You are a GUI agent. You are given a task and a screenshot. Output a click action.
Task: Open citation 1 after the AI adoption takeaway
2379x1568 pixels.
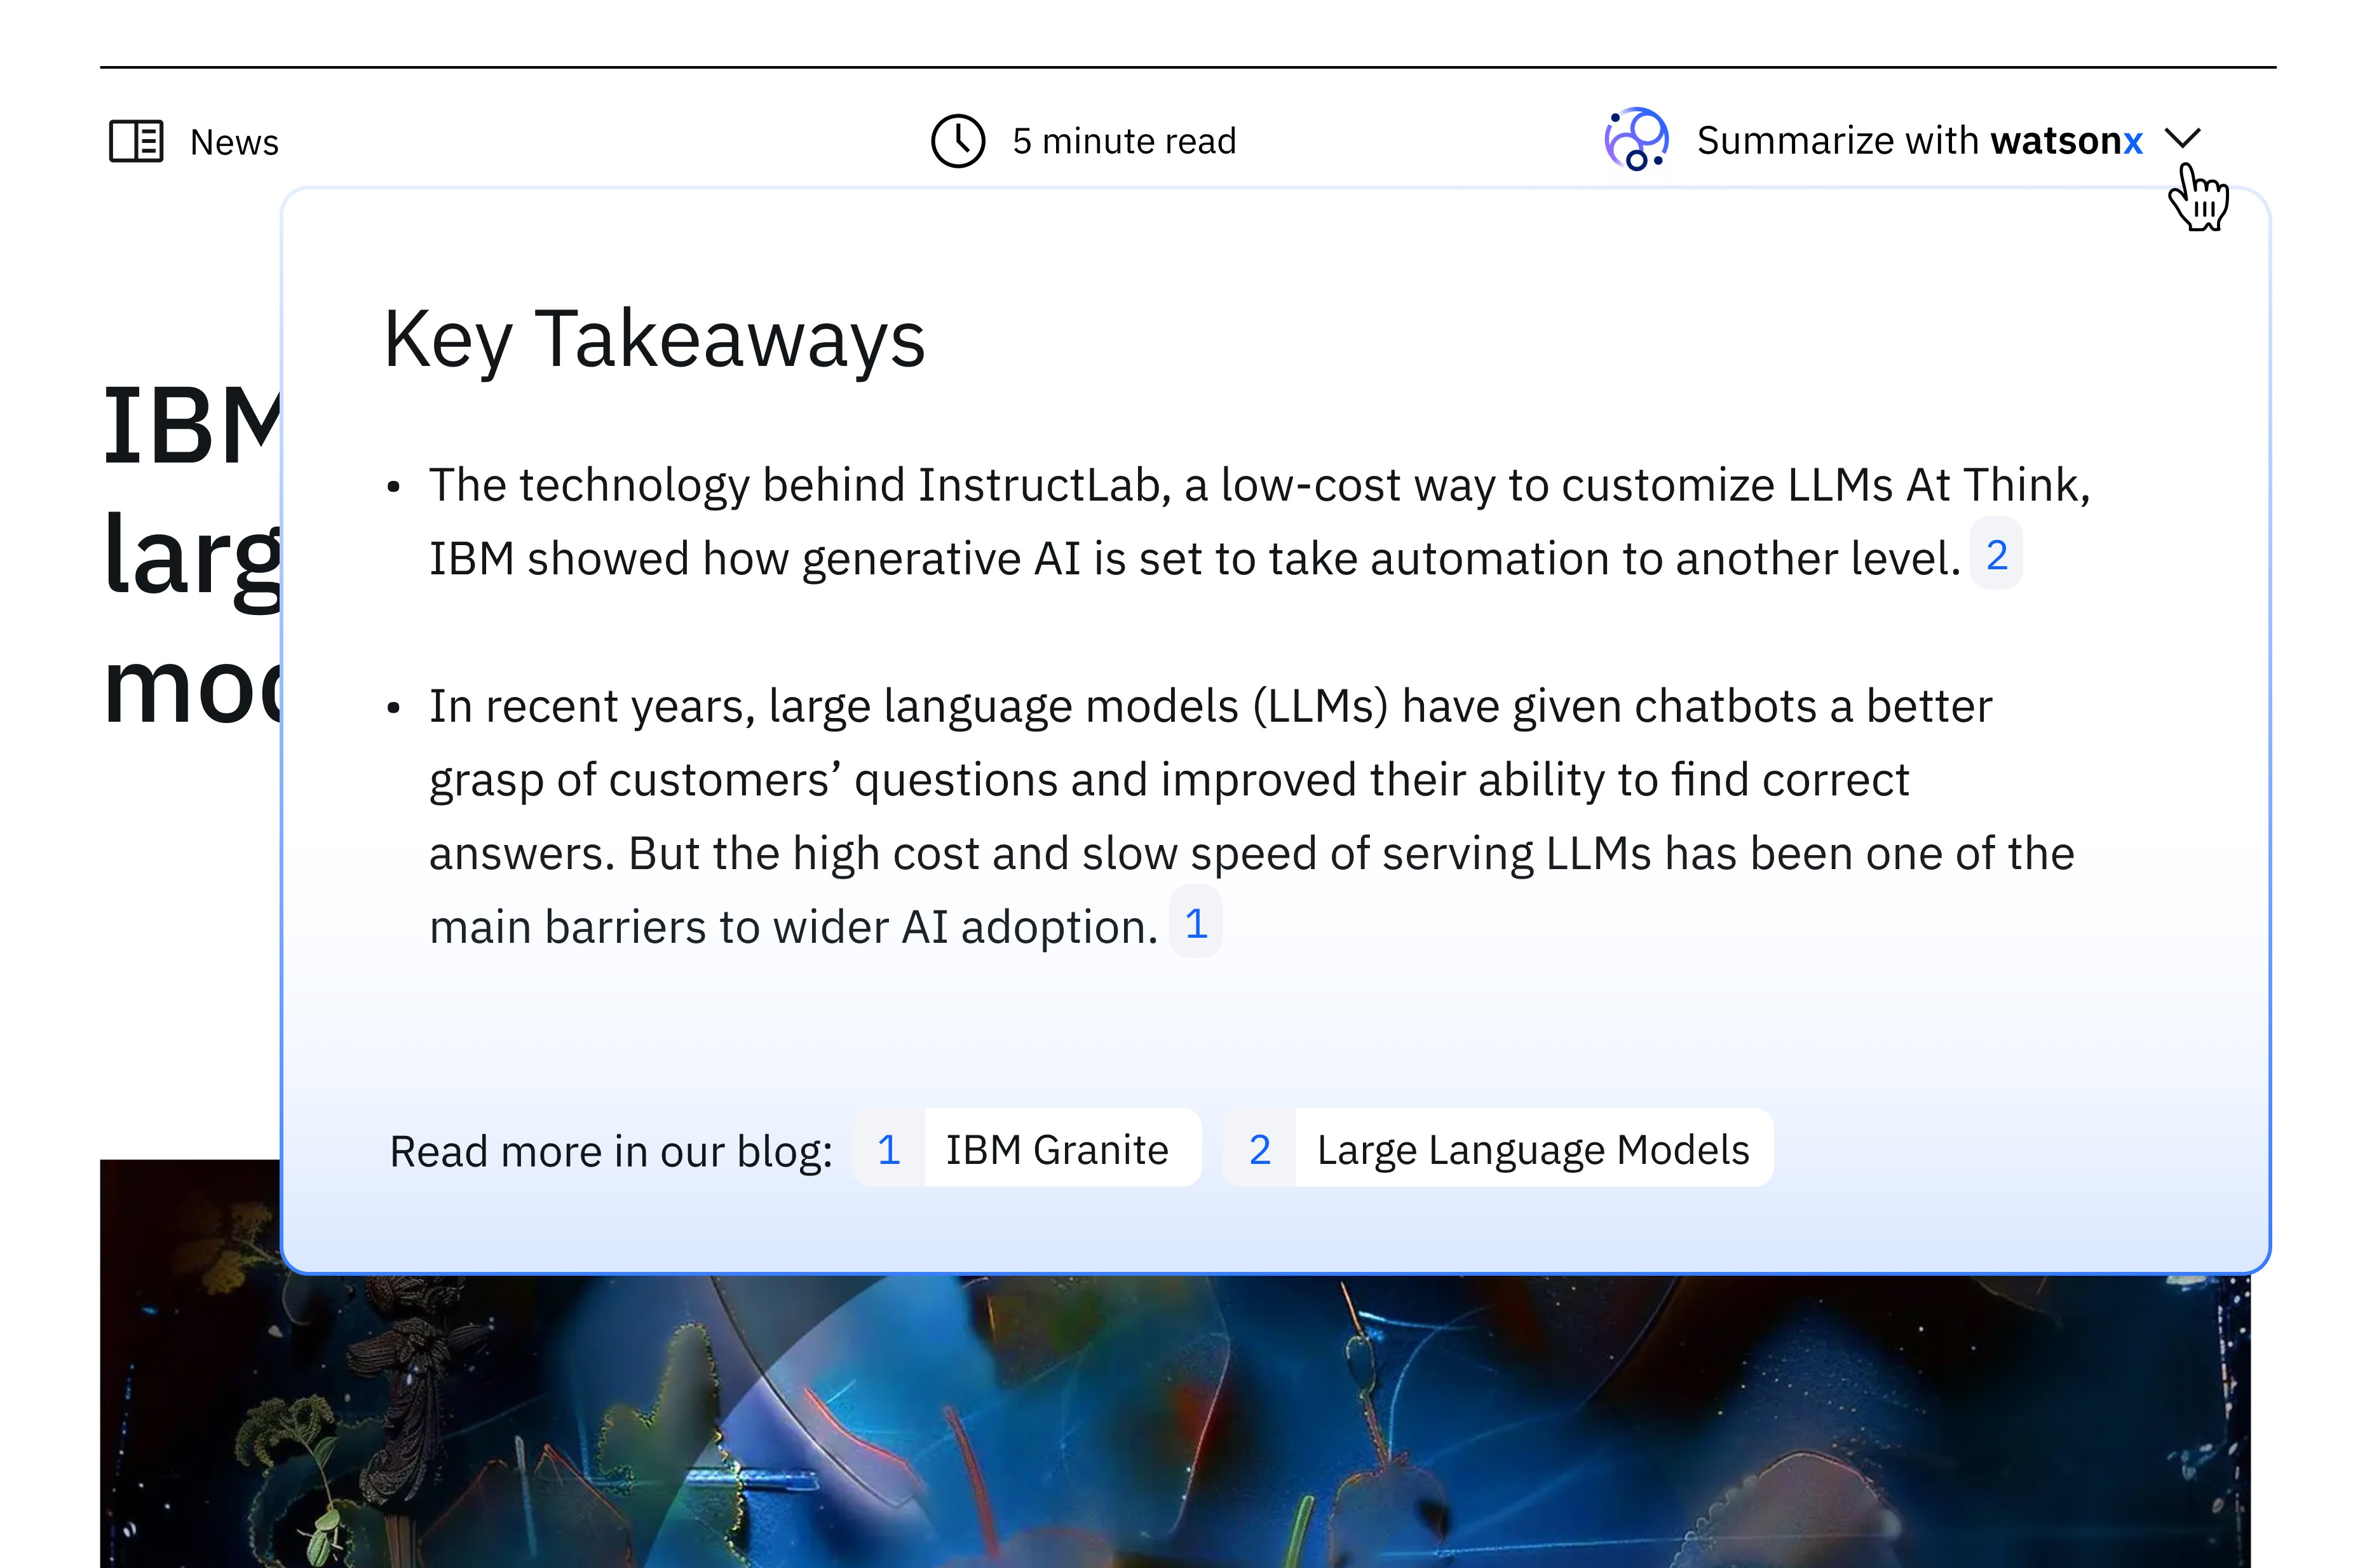tap(1196, 923)
